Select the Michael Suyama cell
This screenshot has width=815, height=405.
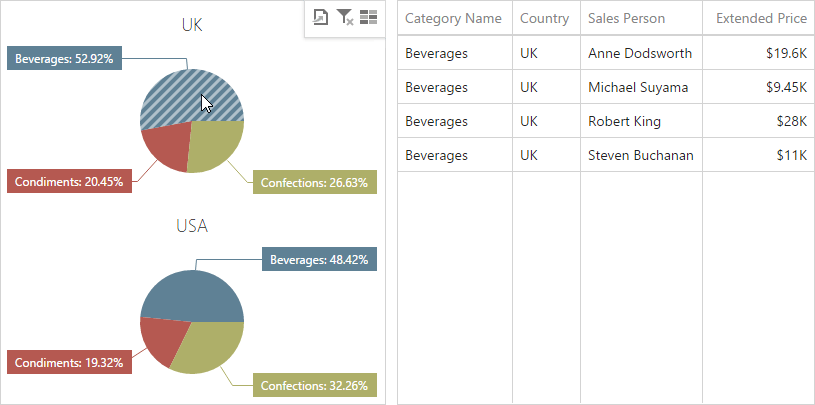coord(638,87)
